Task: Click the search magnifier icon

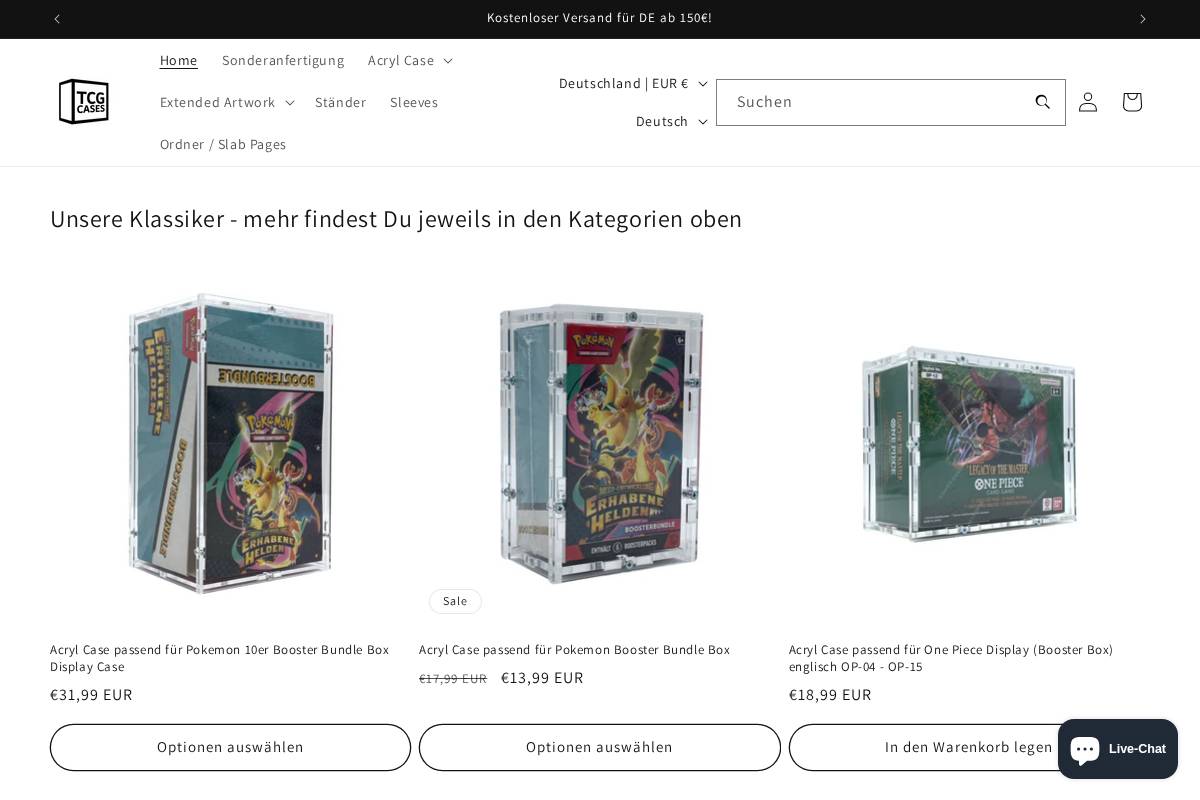Action: (1043, 102)
